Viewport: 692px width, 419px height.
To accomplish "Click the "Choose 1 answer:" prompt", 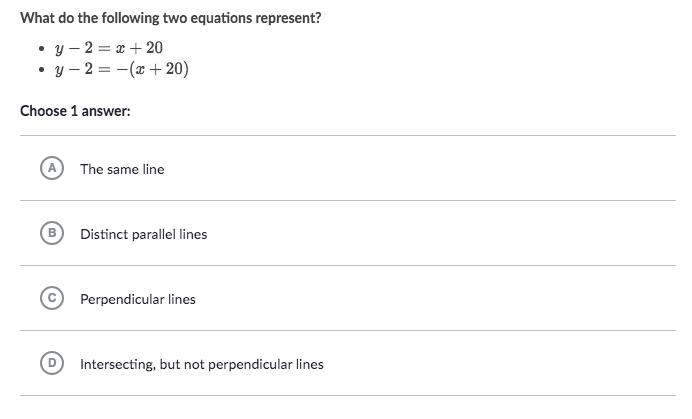I will pos(75,110).
